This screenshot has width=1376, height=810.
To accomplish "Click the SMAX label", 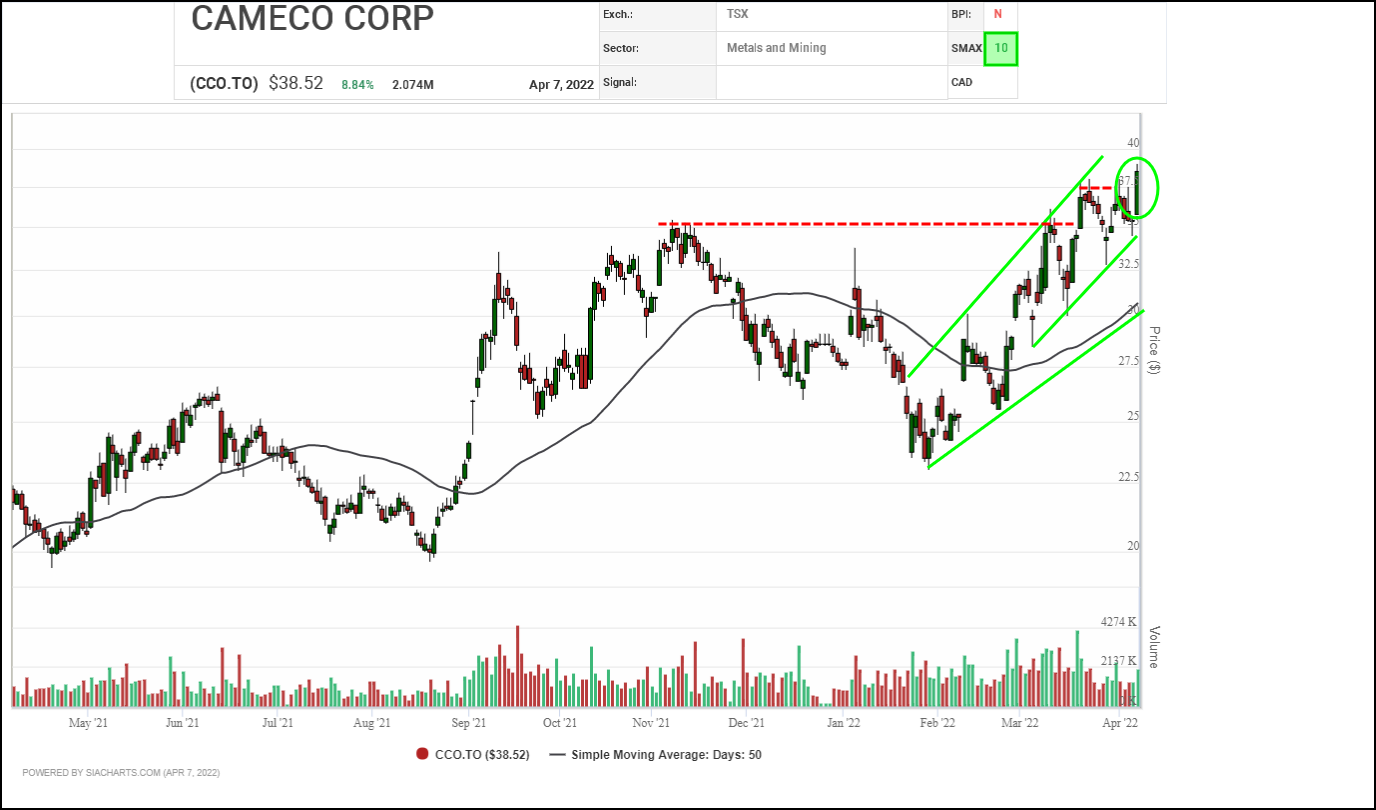I will [967, 48].
